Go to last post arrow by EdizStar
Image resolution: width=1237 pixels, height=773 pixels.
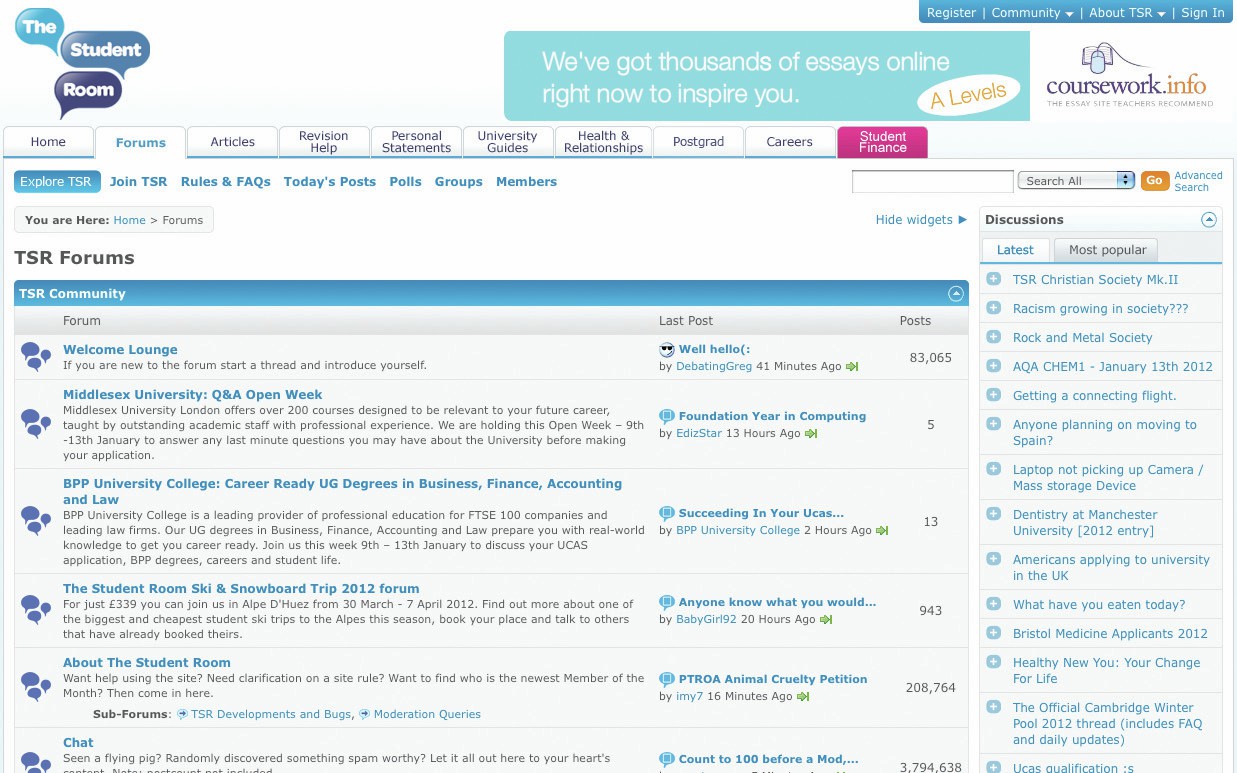pos(811,434)
